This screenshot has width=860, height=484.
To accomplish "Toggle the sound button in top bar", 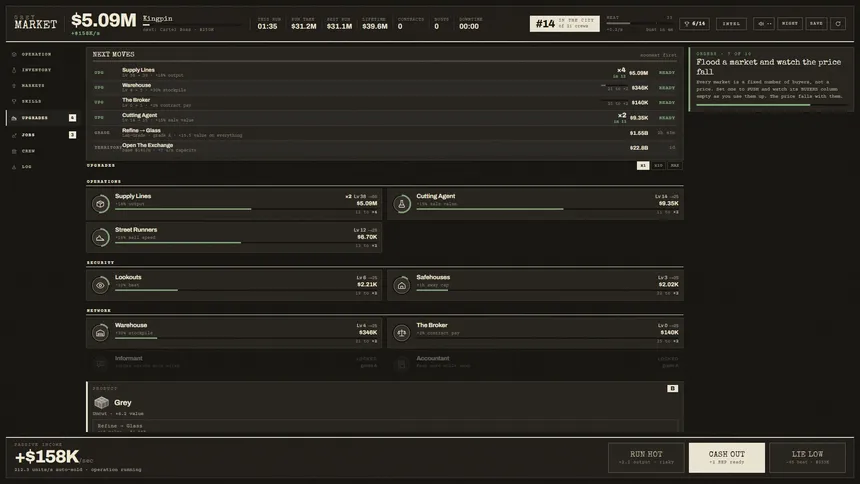I will [x=763, y=24].
